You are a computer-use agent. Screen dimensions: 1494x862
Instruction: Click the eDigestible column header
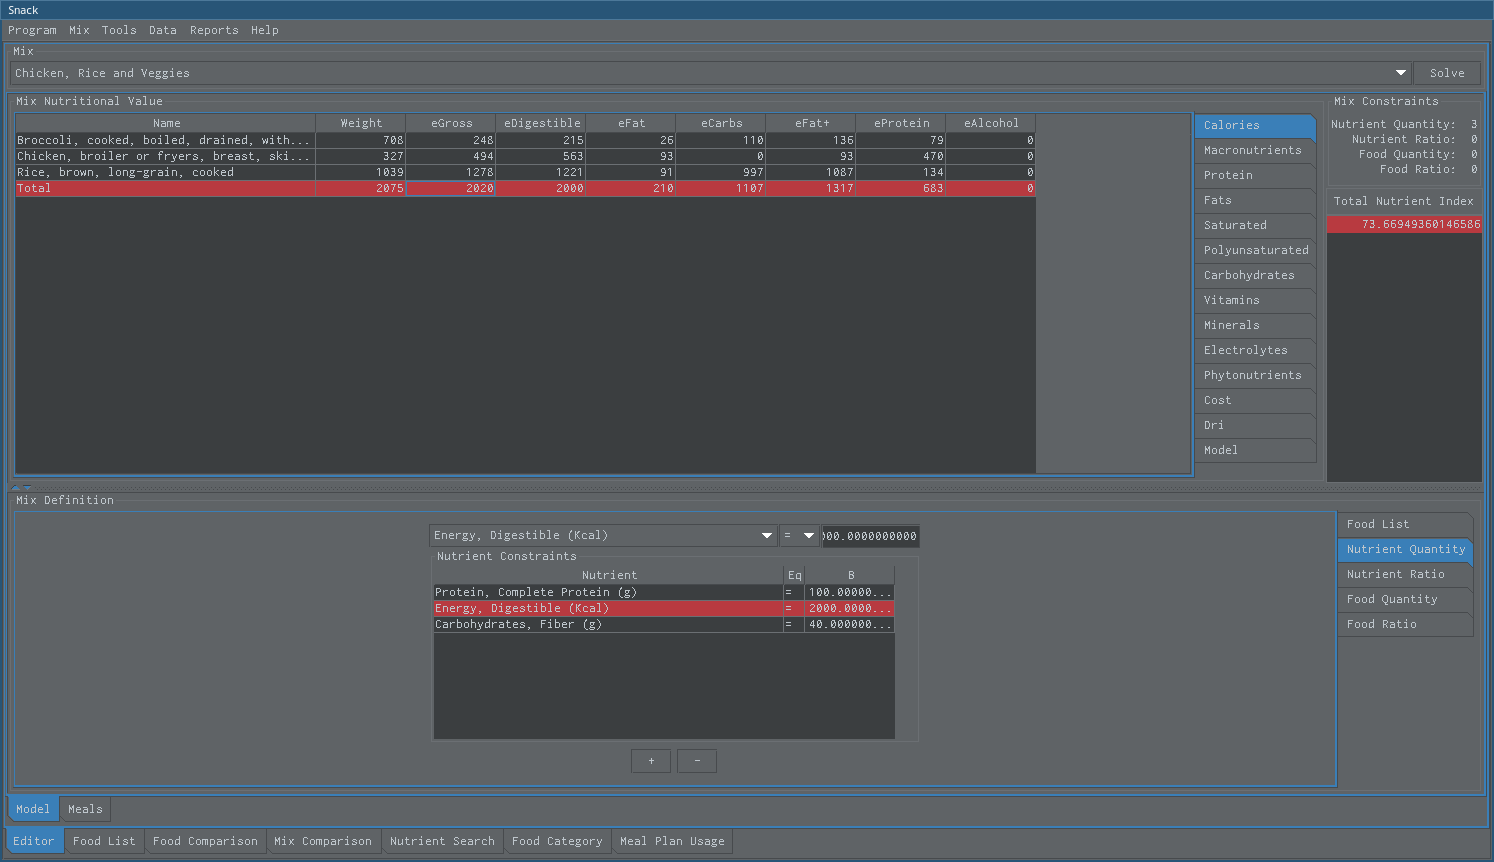pos(541,123)
